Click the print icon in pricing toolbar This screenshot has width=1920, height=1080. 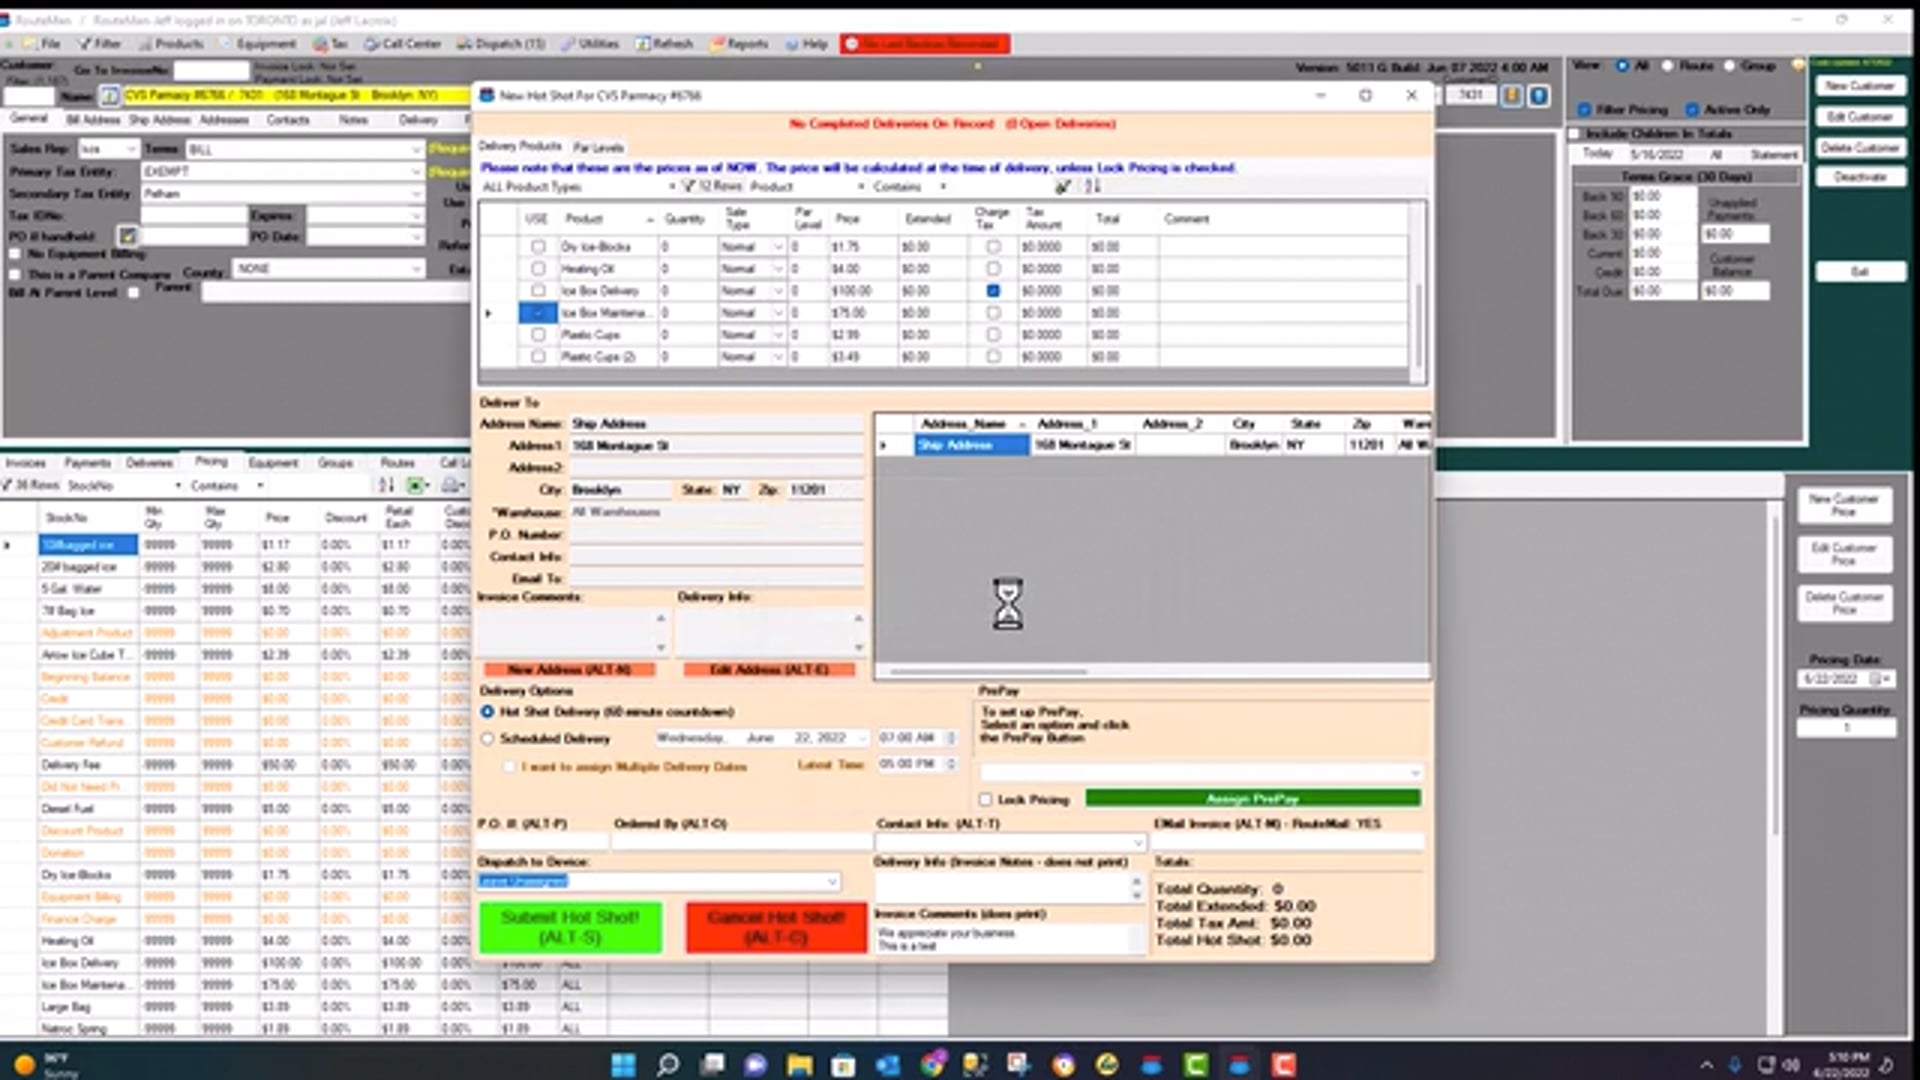pyautogui.click(x=451, y=486)
